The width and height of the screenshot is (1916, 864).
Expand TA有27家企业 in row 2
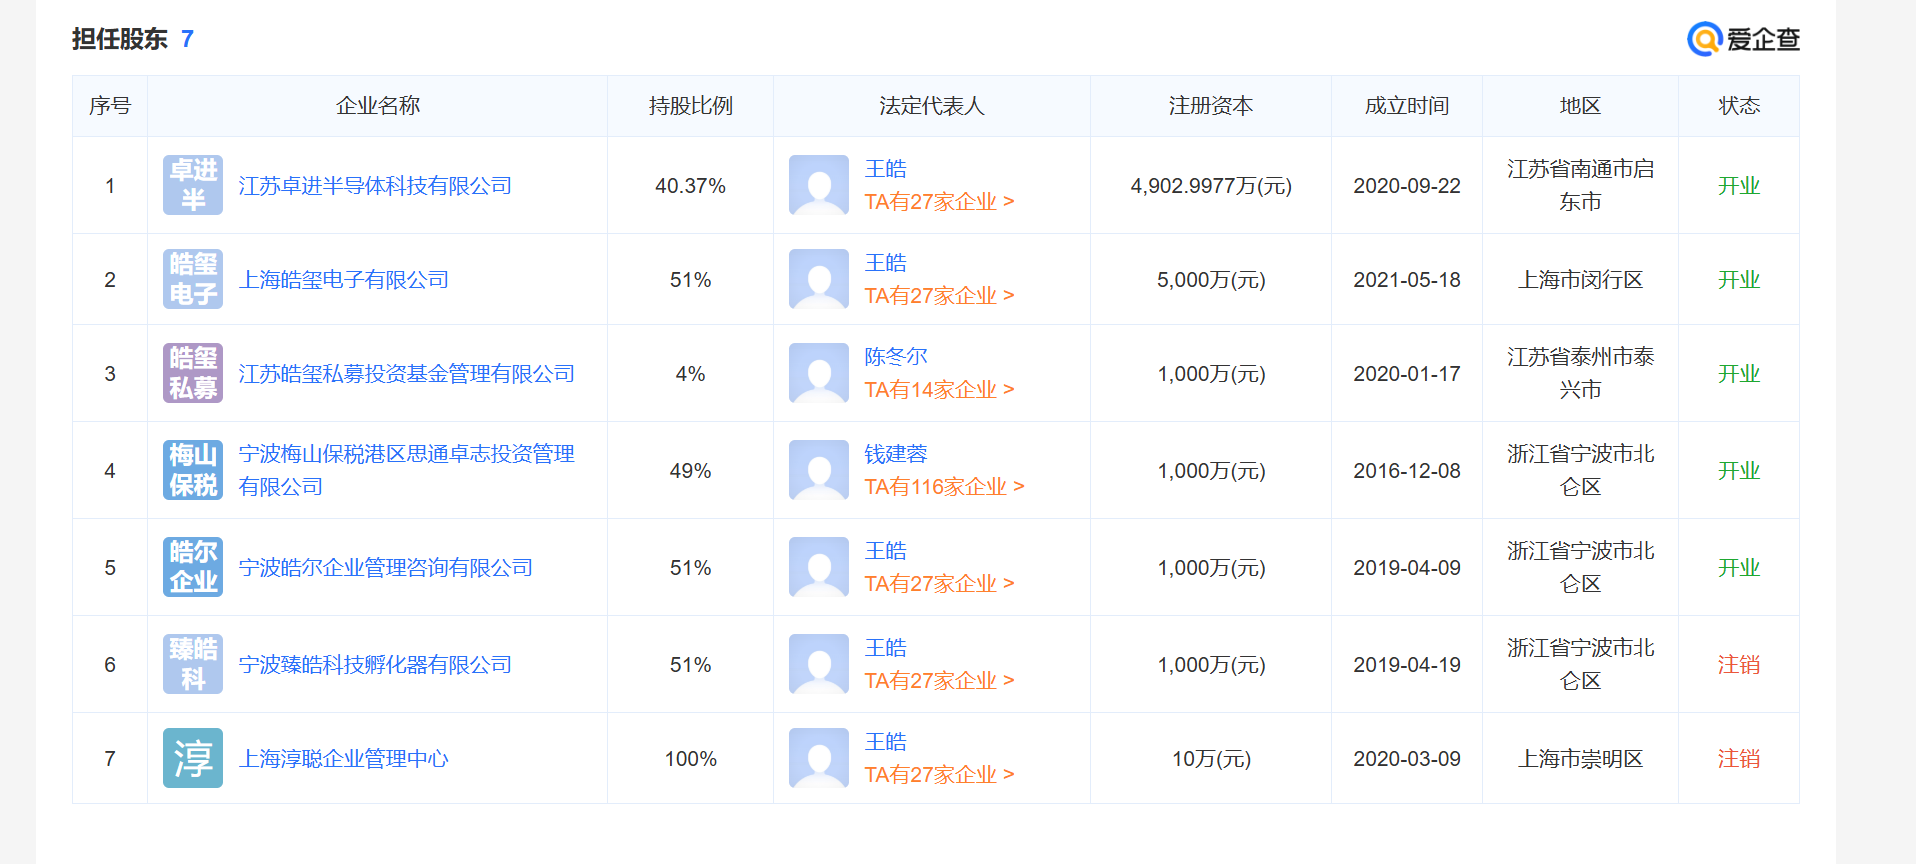click(939, 296)
